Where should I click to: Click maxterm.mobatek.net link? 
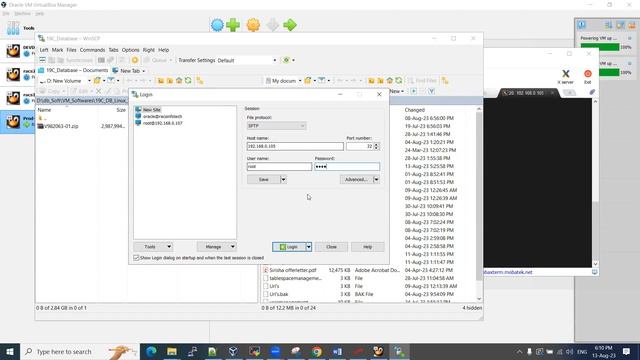tap(508, 272)
